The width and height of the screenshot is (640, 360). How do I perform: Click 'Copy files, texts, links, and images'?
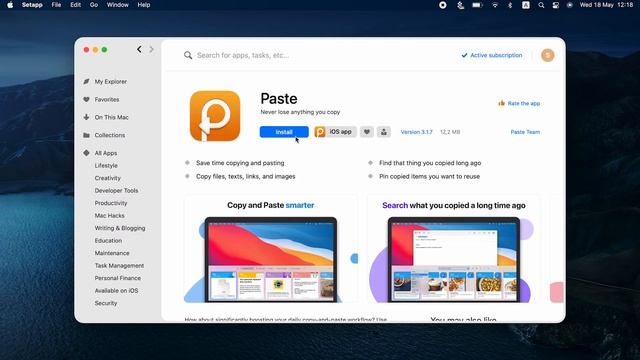(245, 176)
